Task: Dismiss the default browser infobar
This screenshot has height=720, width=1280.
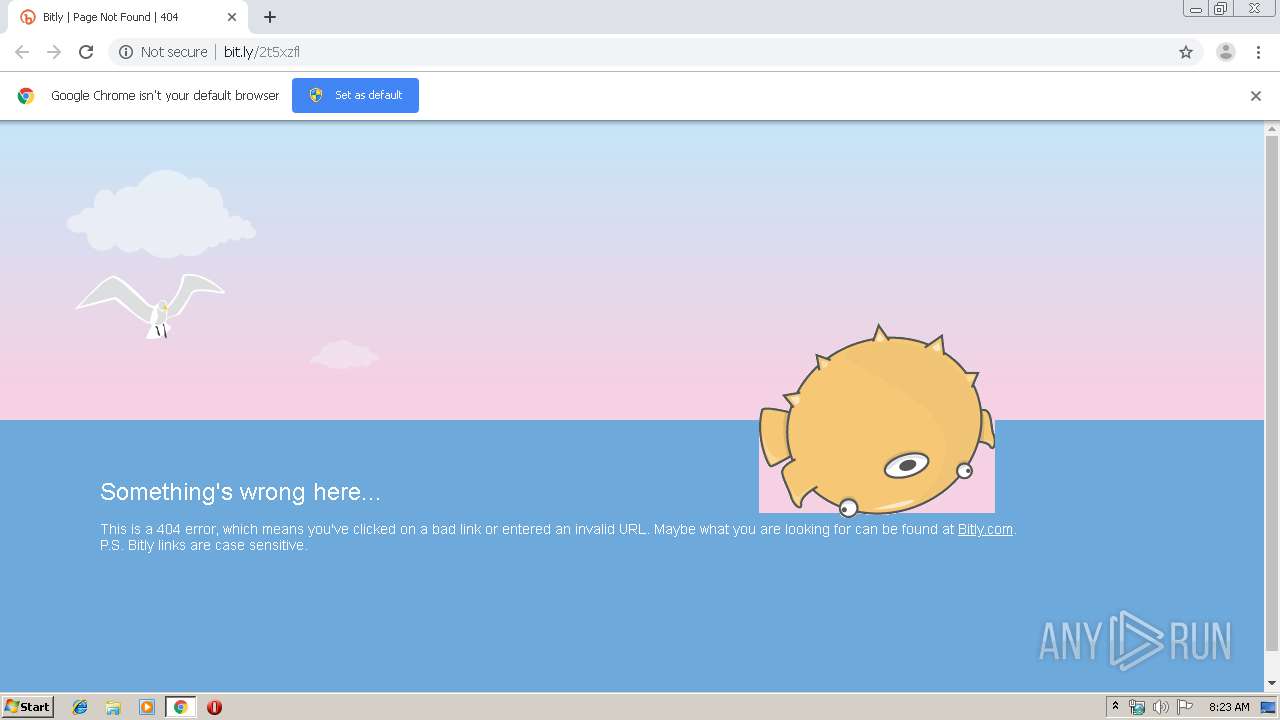Action: [1256, 96]
